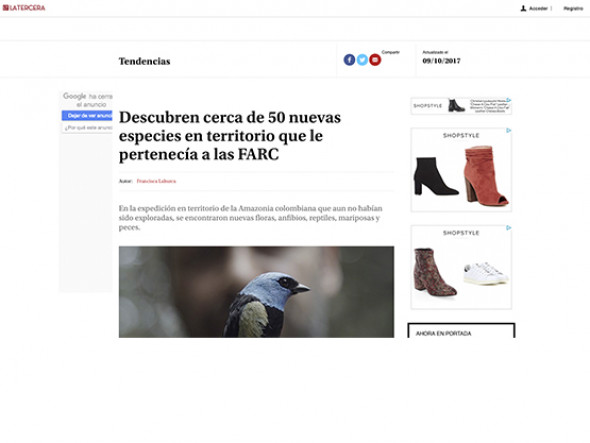Viewport: 590px width, 443px height.
Task: Open the 'Ahora en portada' panel
Action: tap(461, 330)
